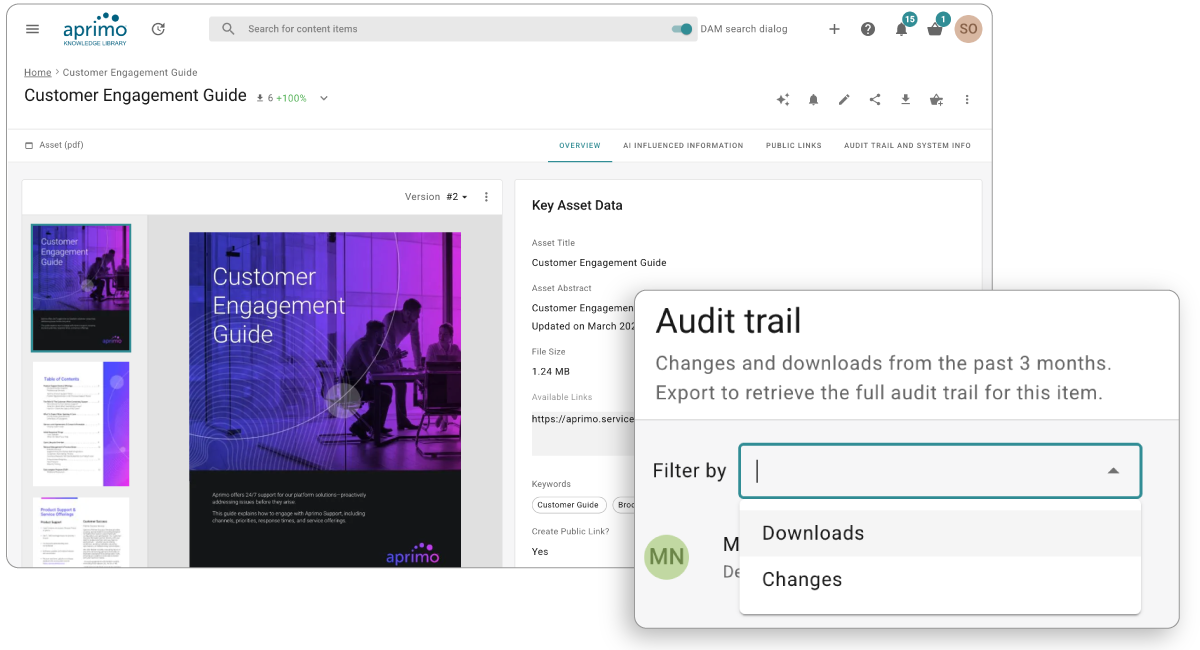This screenshot has height=650, width=1200.
Task: Click the refresh history icon
Action: click(x=158, y=29)
